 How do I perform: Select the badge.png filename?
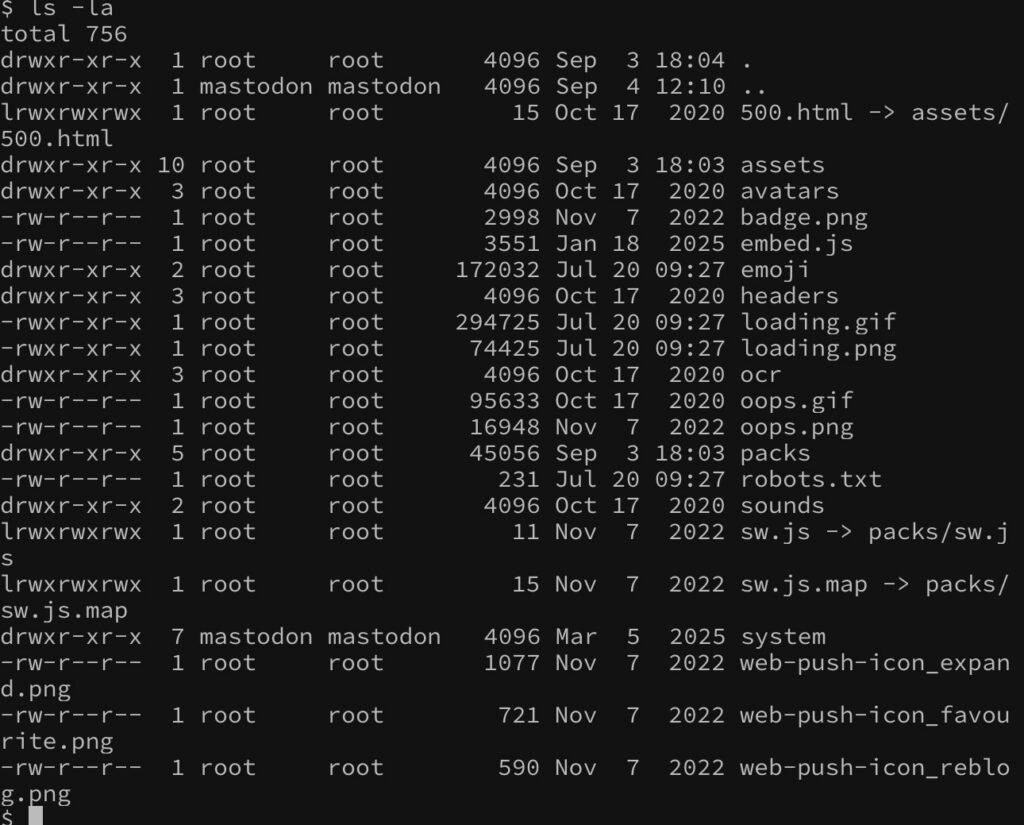click(803, 218)
